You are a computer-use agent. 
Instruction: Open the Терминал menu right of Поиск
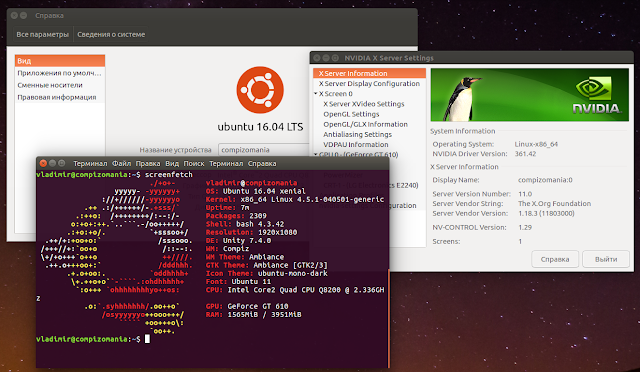[226, 163]
